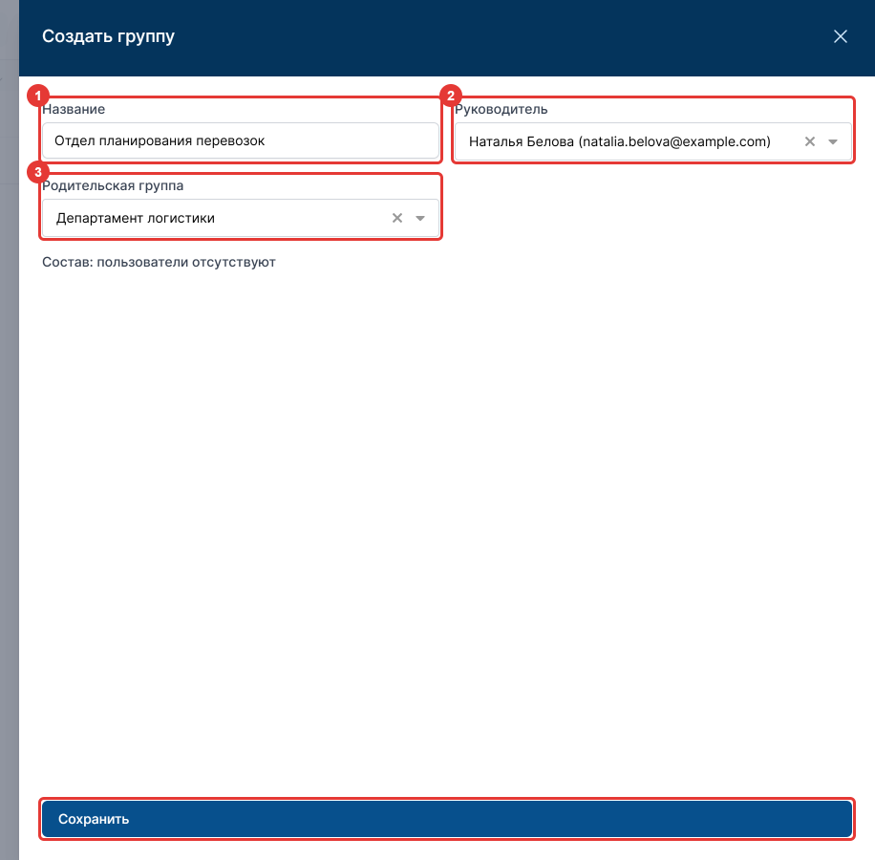This screenshot has height=860, width=875.
Task: Click the Создать группу title
Action: click(x=108, y=36)
